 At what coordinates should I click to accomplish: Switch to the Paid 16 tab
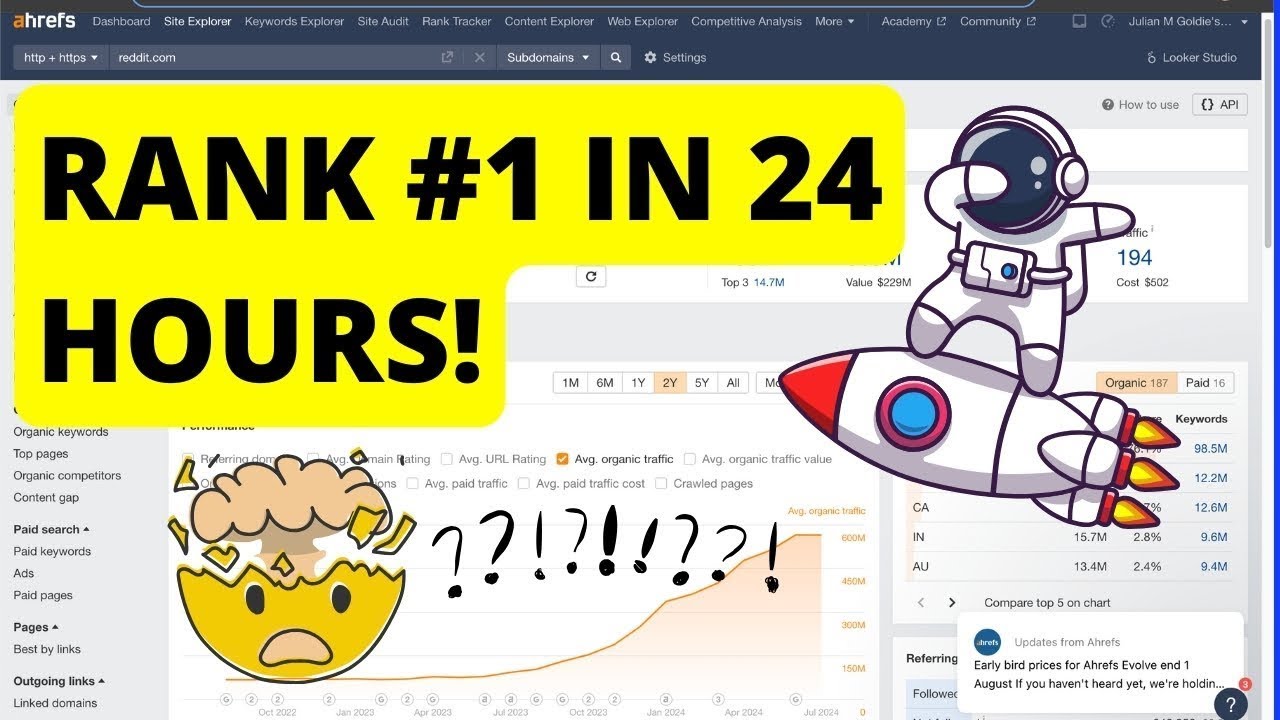1205,382
